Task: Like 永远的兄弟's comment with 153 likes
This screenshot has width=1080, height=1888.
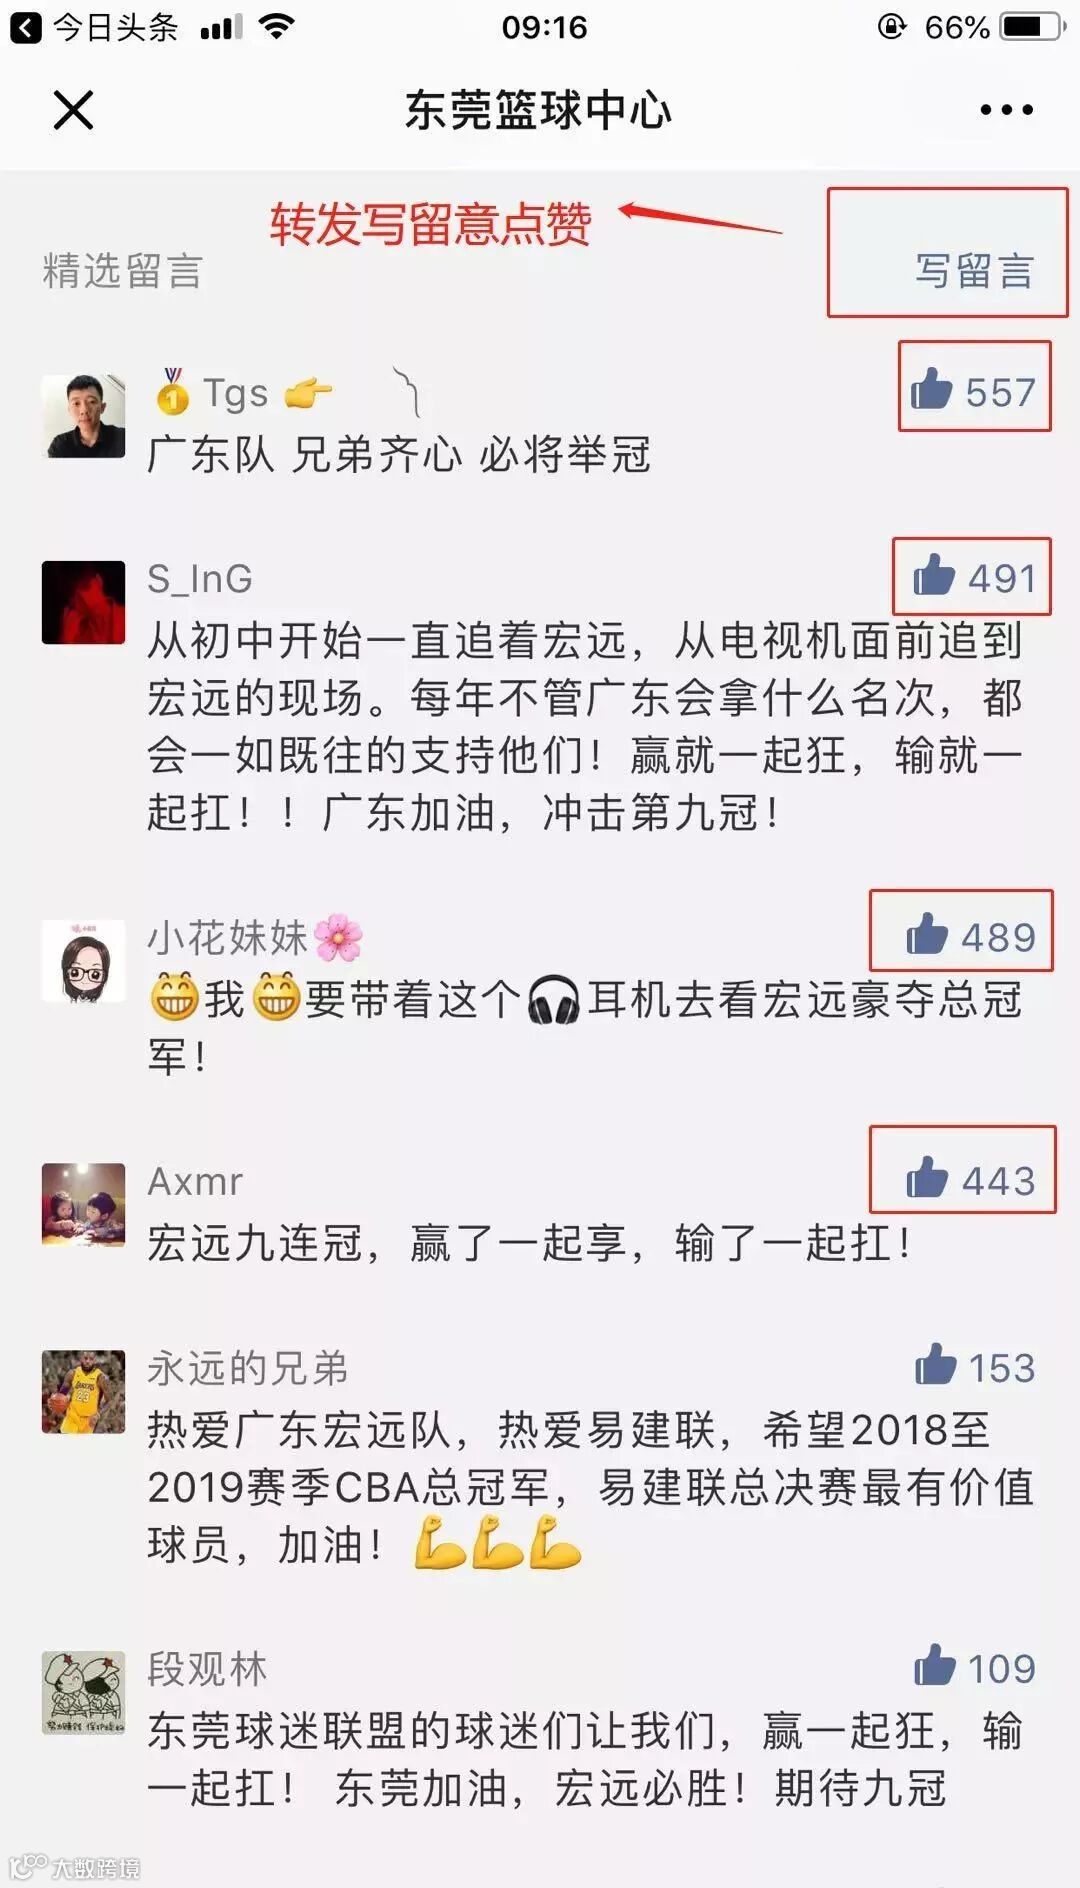Action: 975,1367
